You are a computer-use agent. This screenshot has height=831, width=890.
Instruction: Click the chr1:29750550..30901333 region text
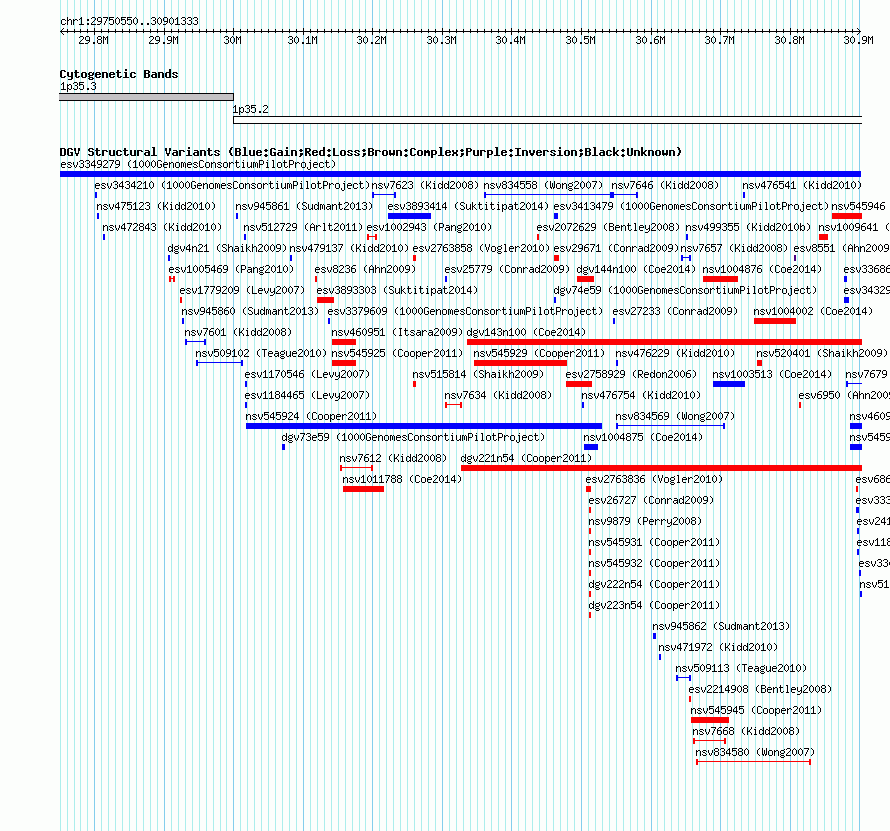click(129, 21)
